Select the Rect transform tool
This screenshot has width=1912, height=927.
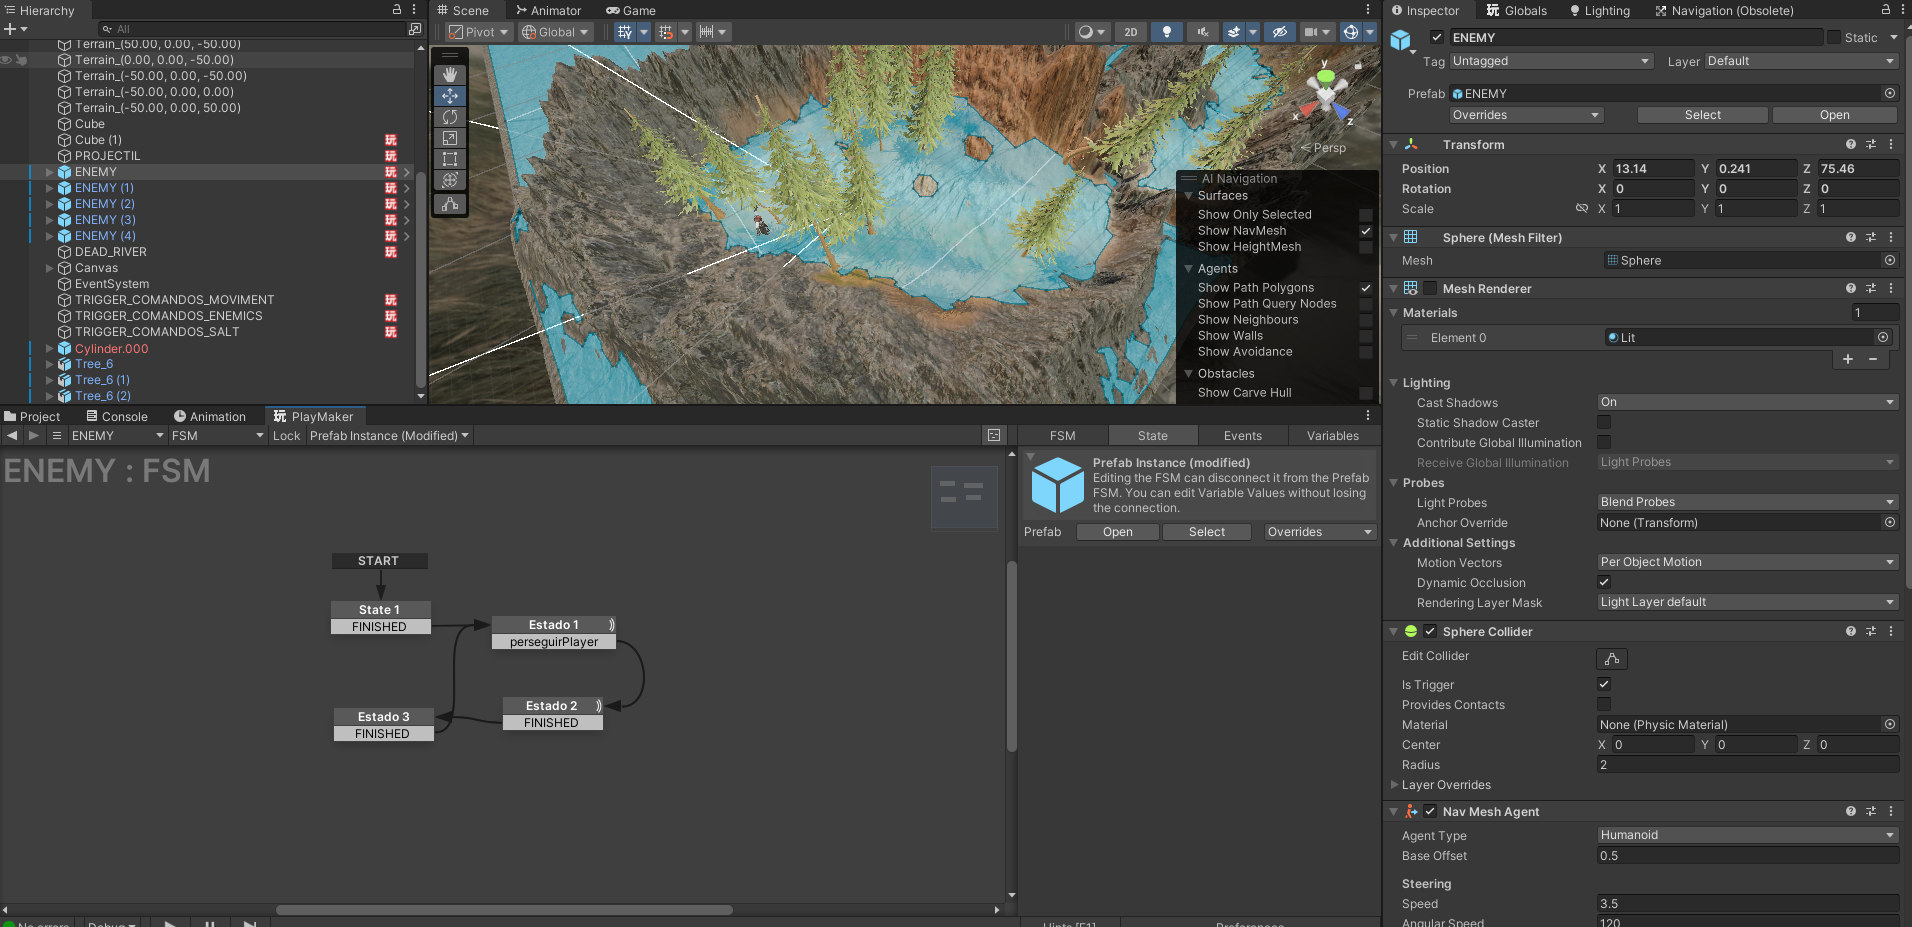click(x=450, y=159)
